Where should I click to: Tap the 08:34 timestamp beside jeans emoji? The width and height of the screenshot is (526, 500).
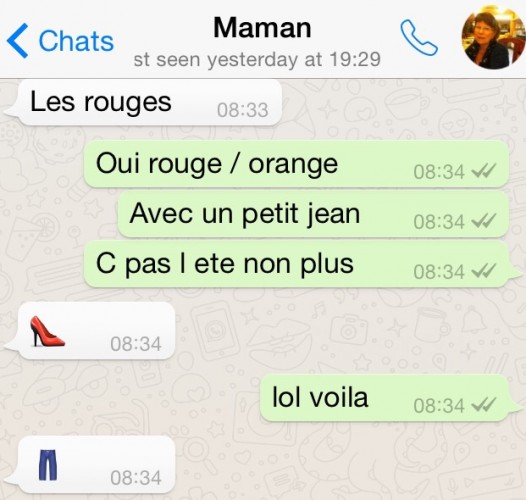click(x=136, y=478)
